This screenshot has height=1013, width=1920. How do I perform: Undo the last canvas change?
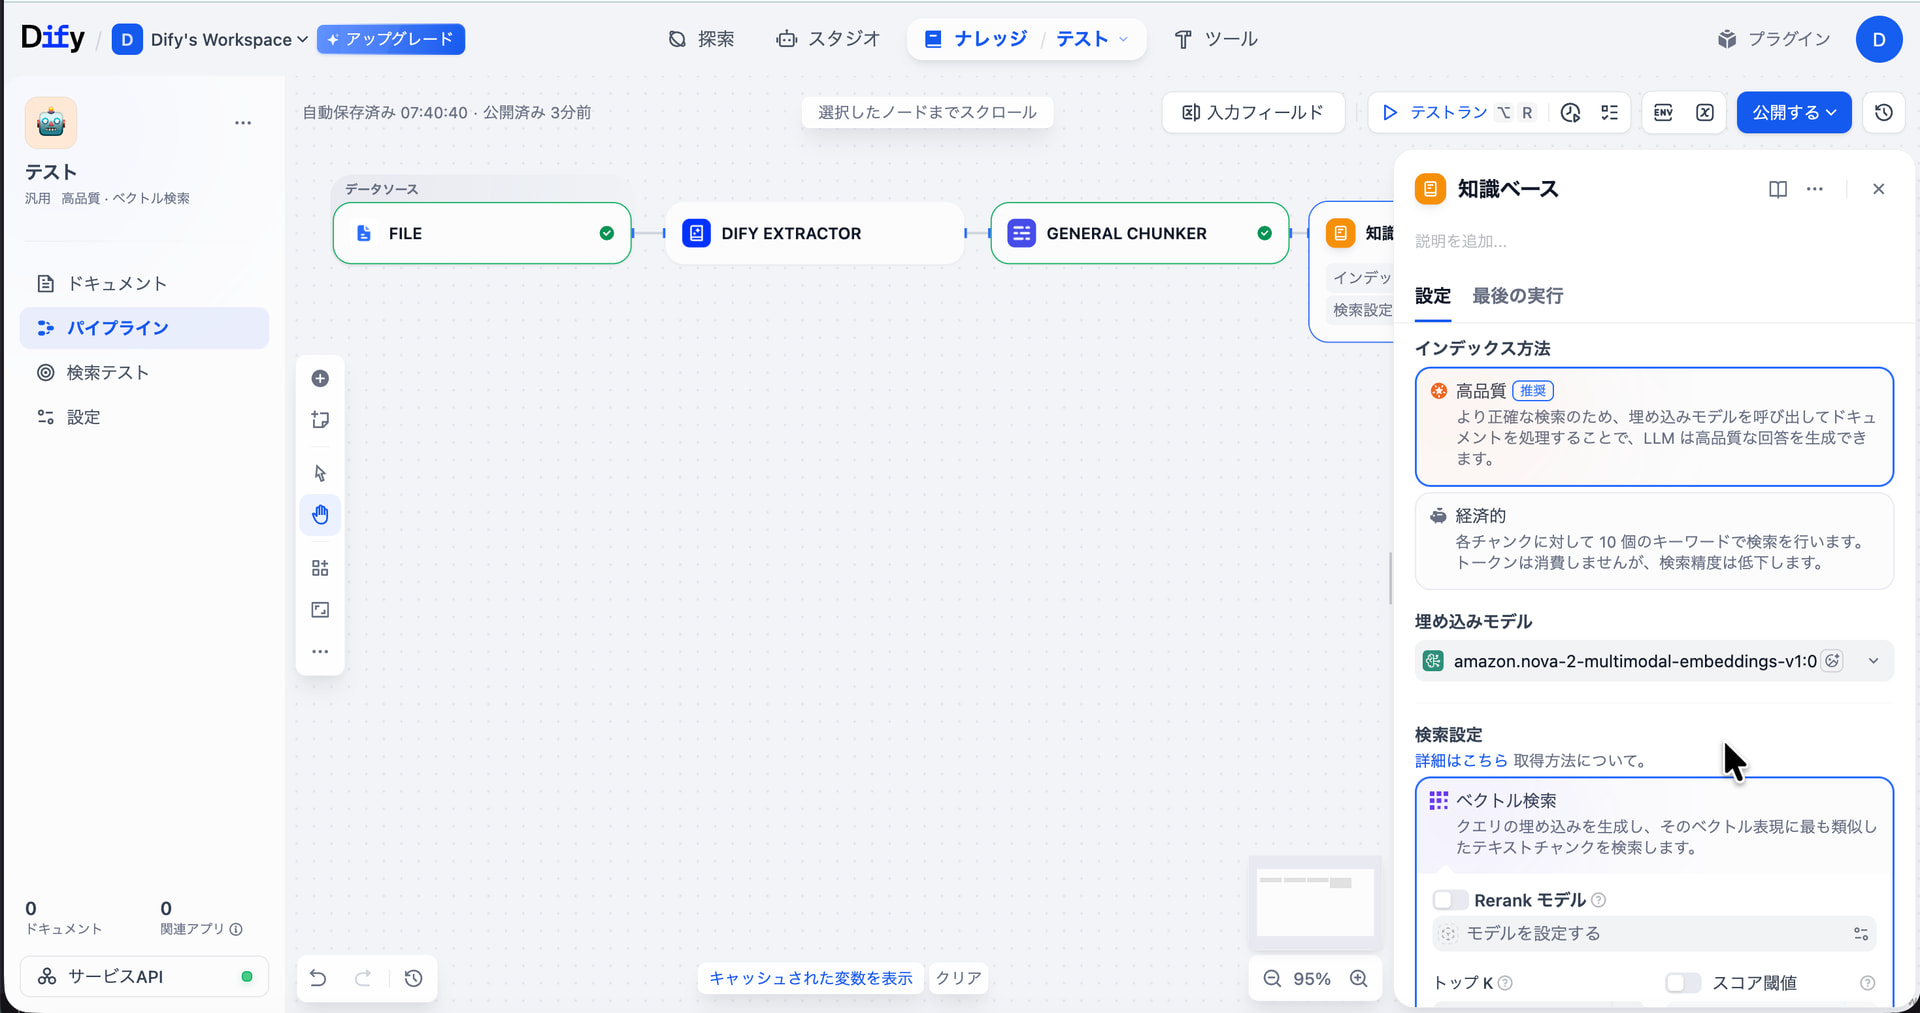point(318,978)
